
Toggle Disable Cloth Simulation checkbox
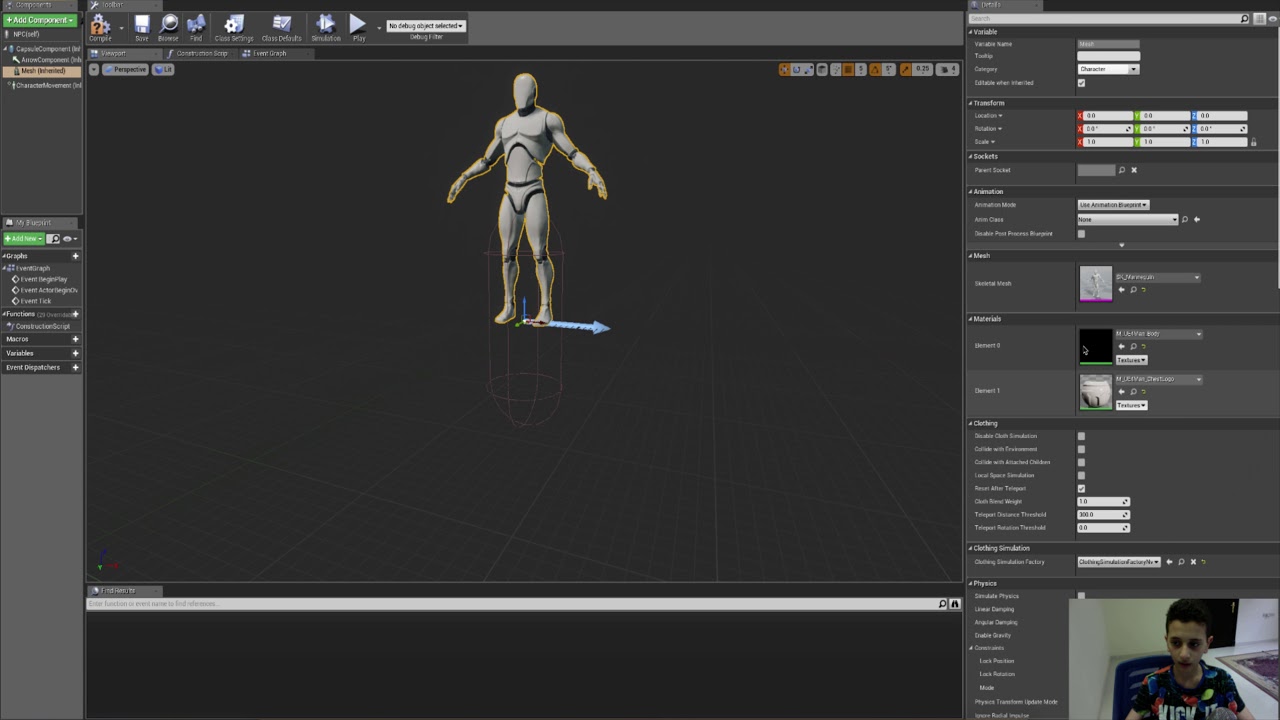click(1081, 436)
